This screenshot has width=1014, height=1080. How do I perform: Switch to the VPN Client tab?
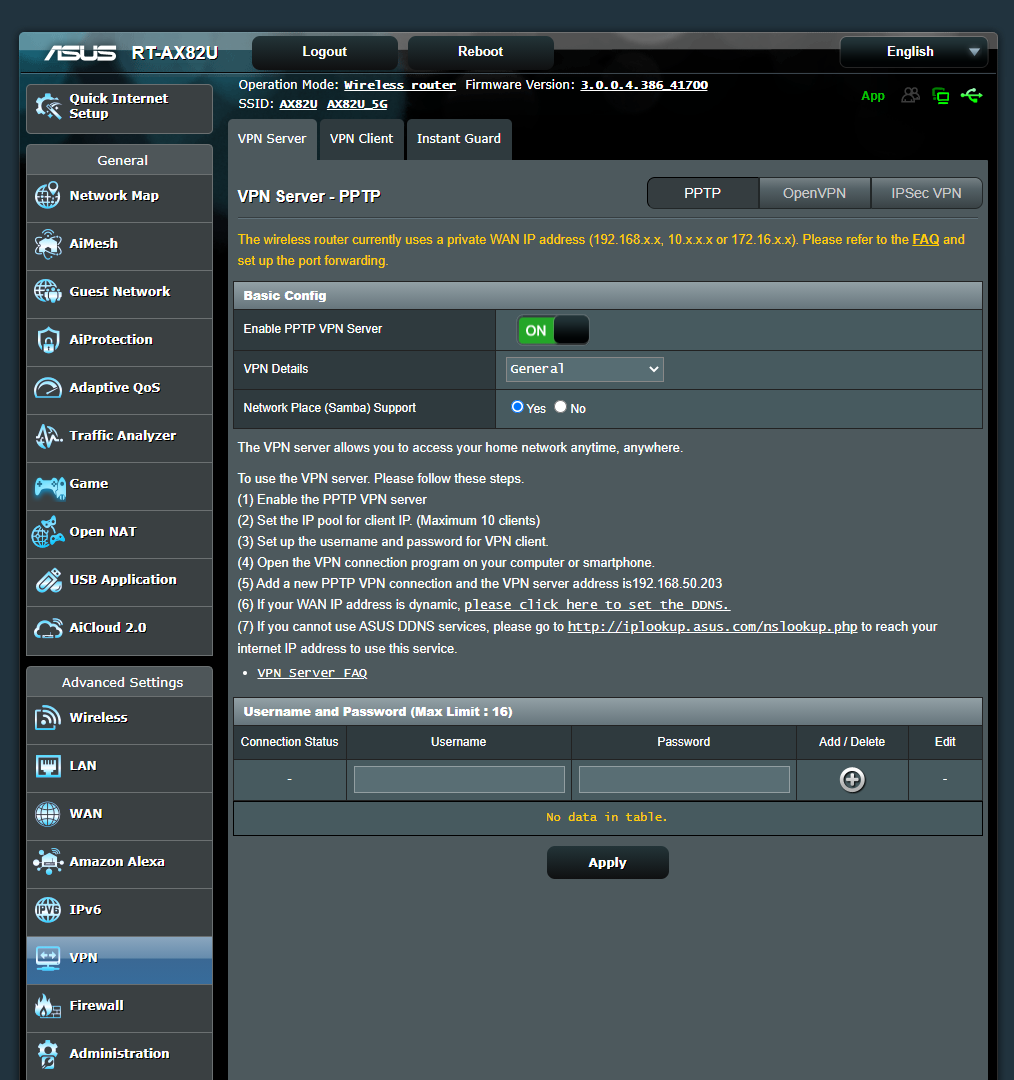(362, 139)
